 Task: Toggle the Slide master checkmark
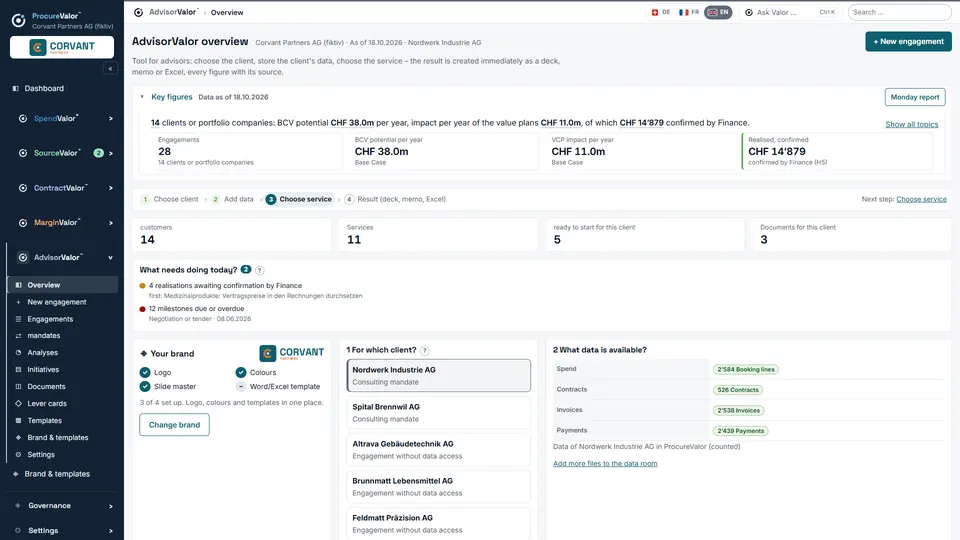(145, 386)
